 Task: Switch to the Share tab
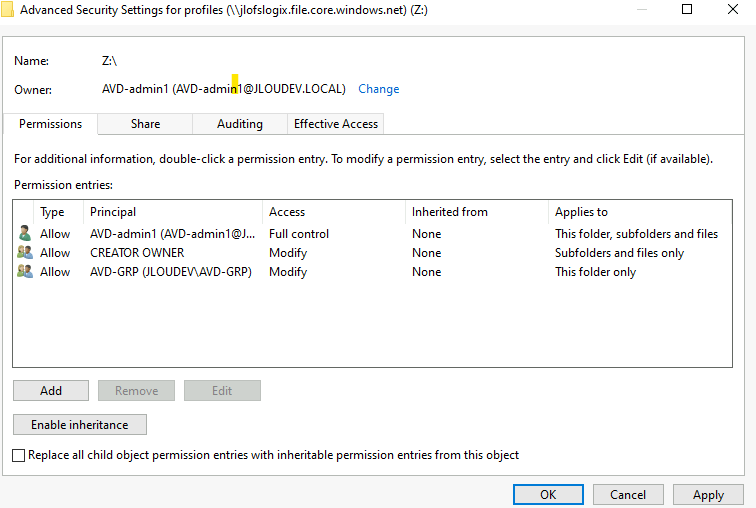145,124
